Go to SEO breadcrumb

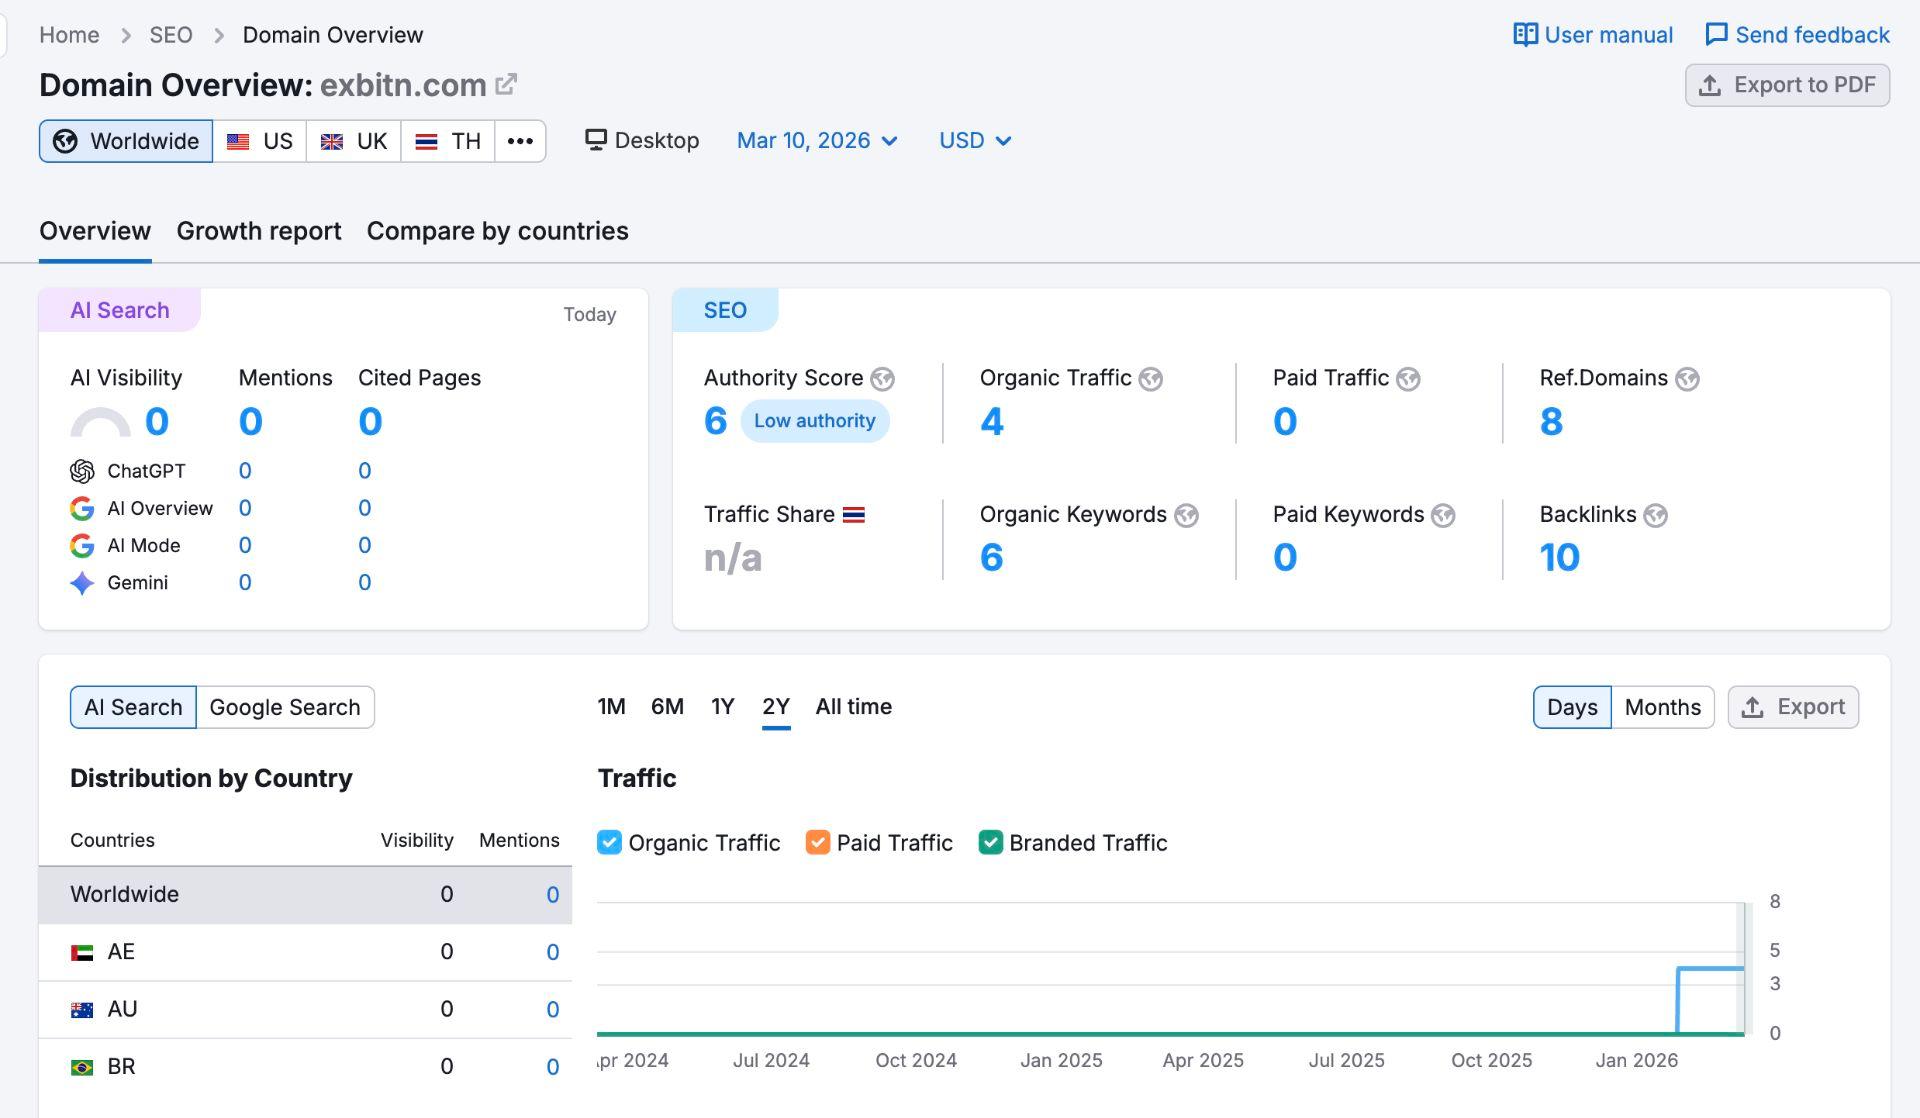[171, 35]
